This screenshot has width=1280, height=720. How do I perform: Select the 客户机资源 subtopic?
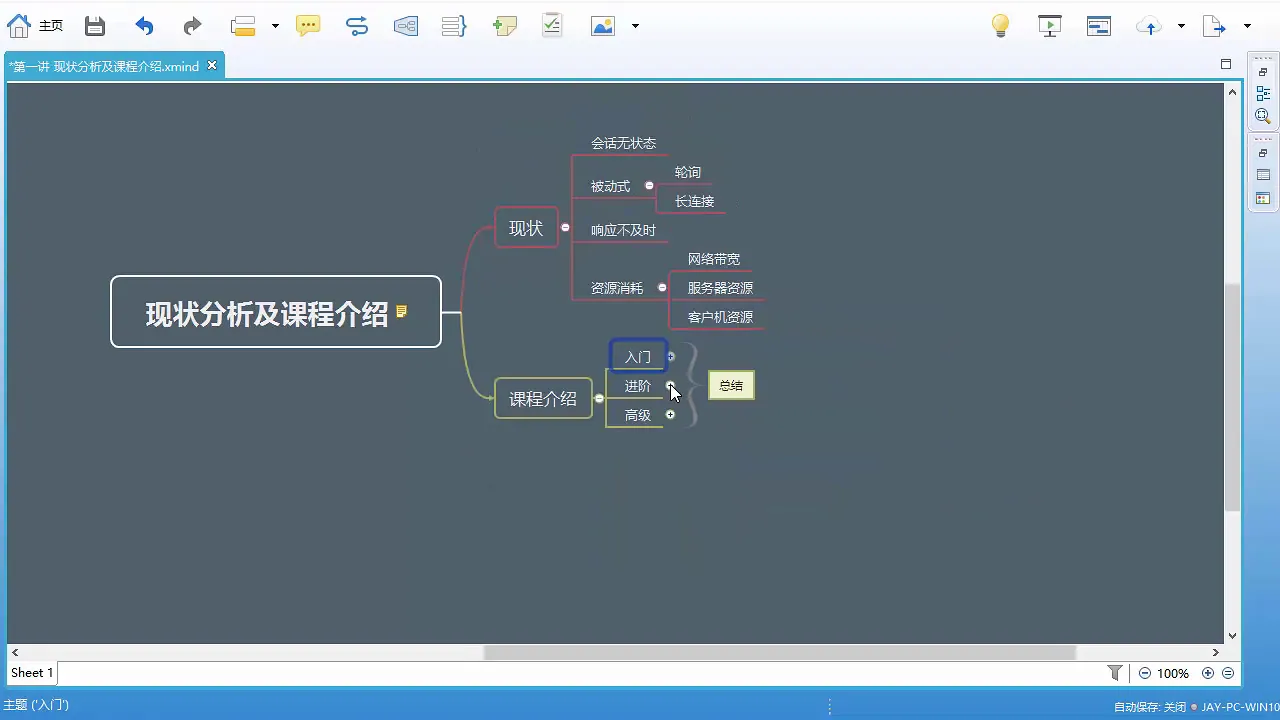pyautogui.click(x=720, y=317)
